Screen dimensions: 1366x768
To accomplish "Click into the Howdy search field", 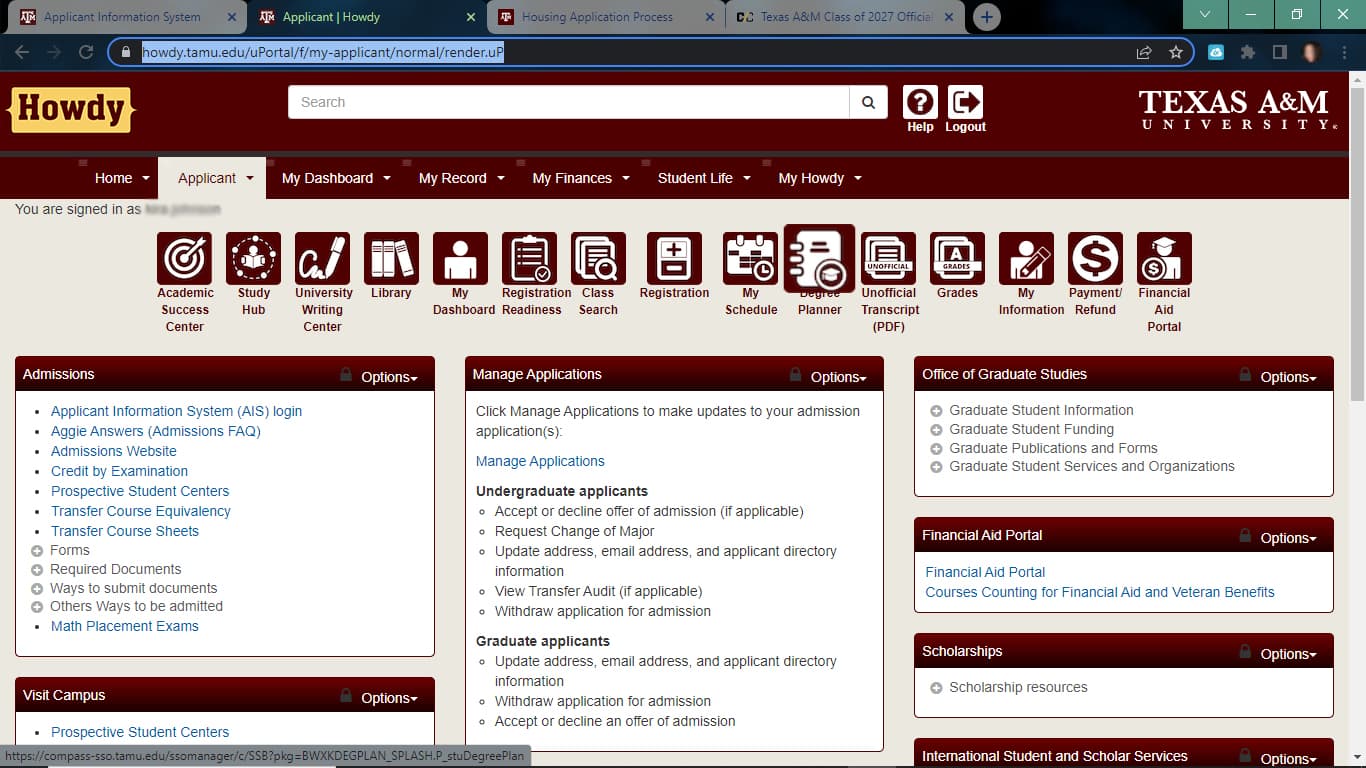I will click(569, 102).
